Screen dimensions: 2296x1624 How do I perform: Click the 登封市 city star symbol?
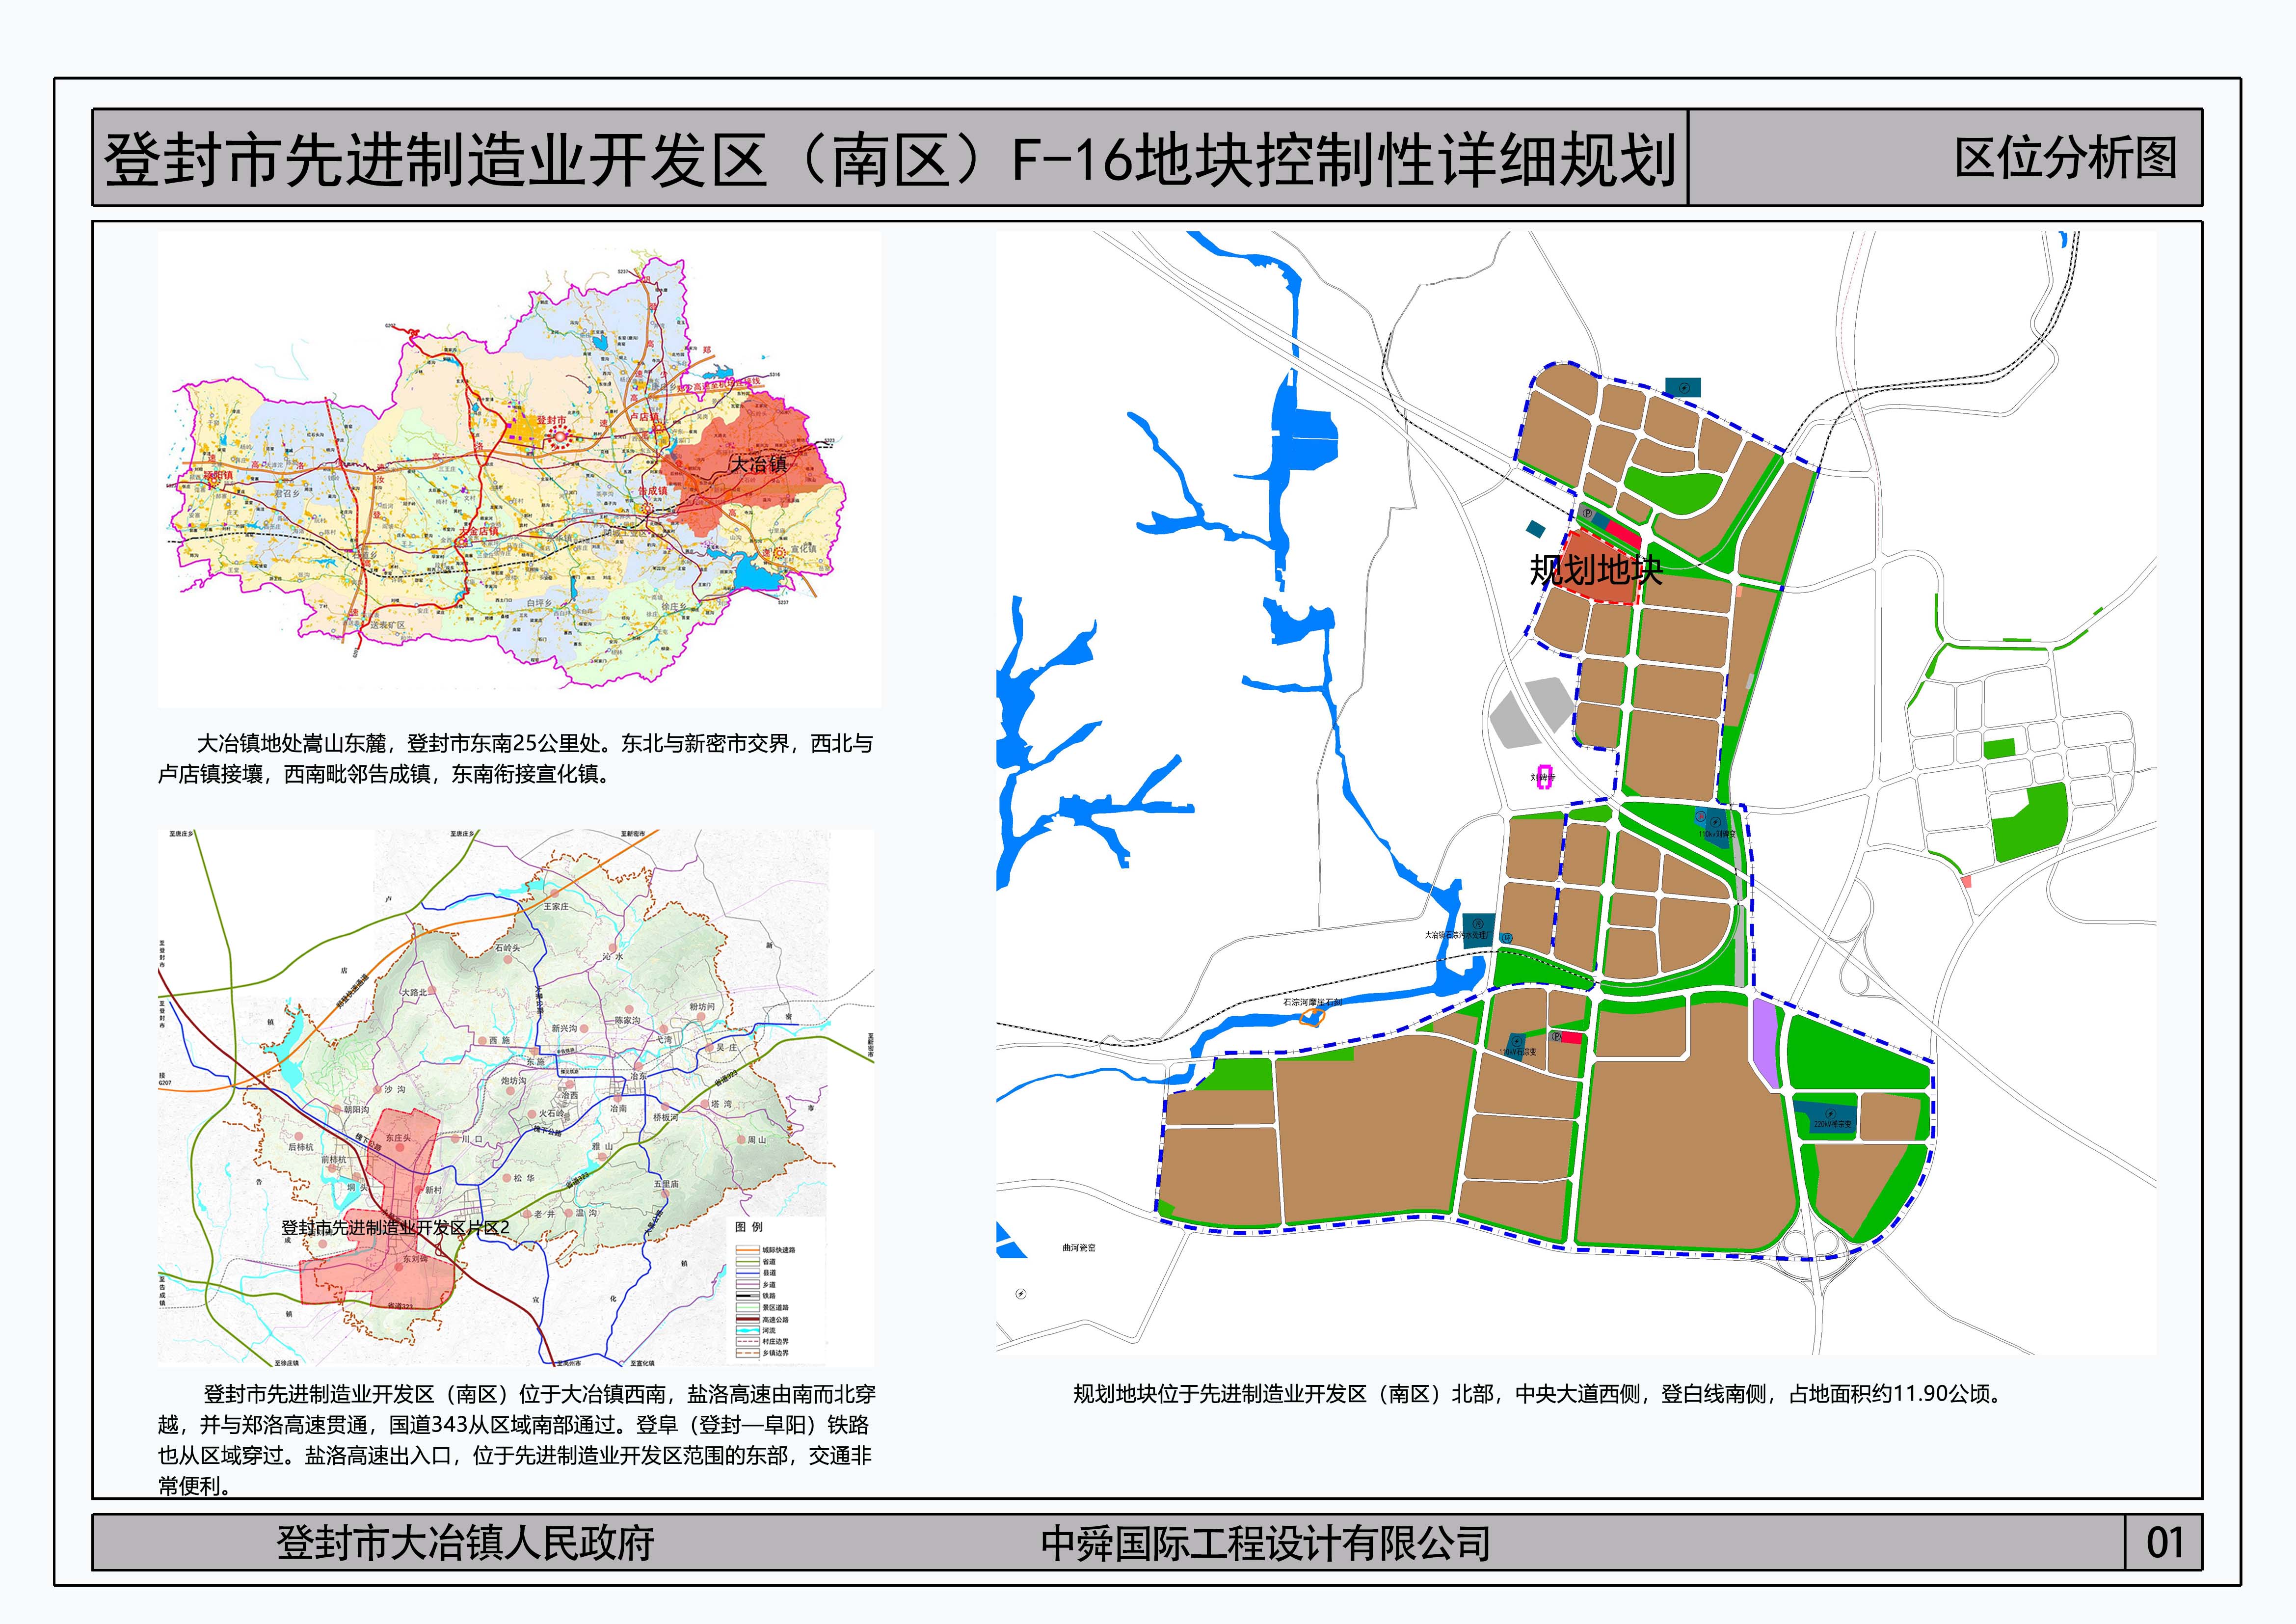click(x=561, y=438)
